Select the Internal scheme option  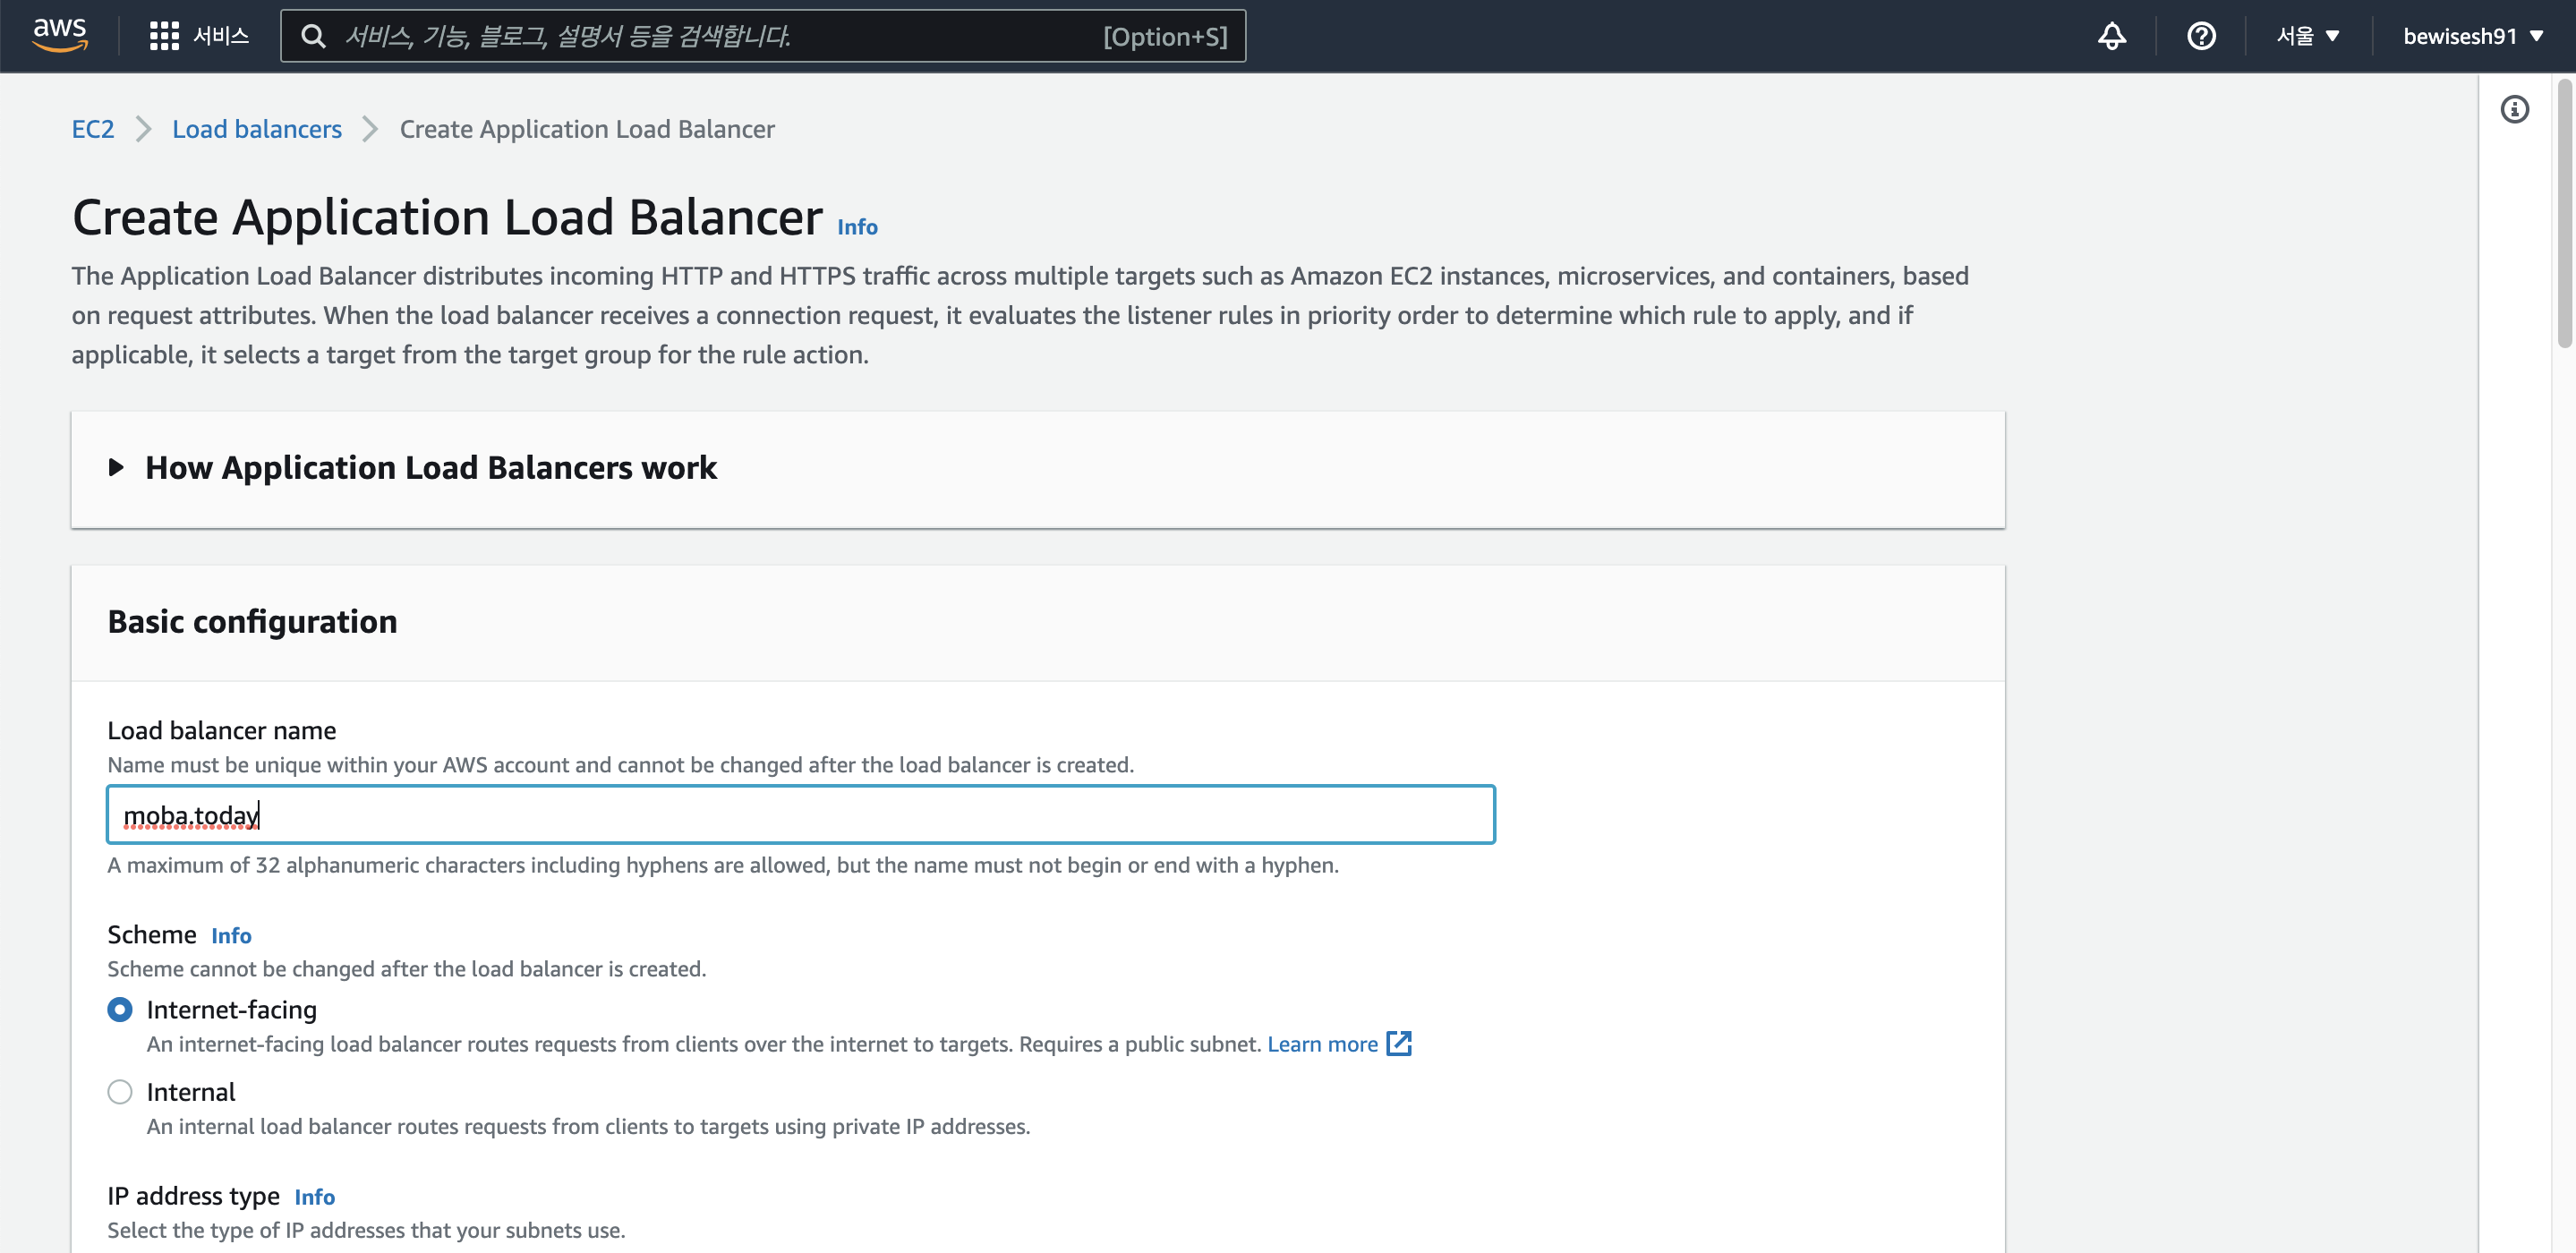(x=120, y=1091)
